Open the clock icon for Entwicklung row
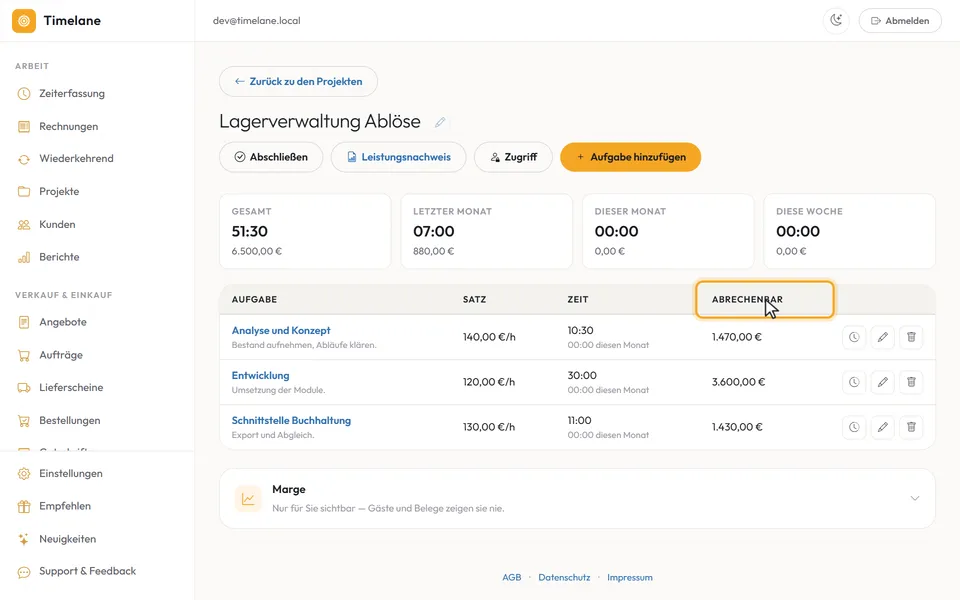Screen dimensions: 960x600 [x=853, y=382]
